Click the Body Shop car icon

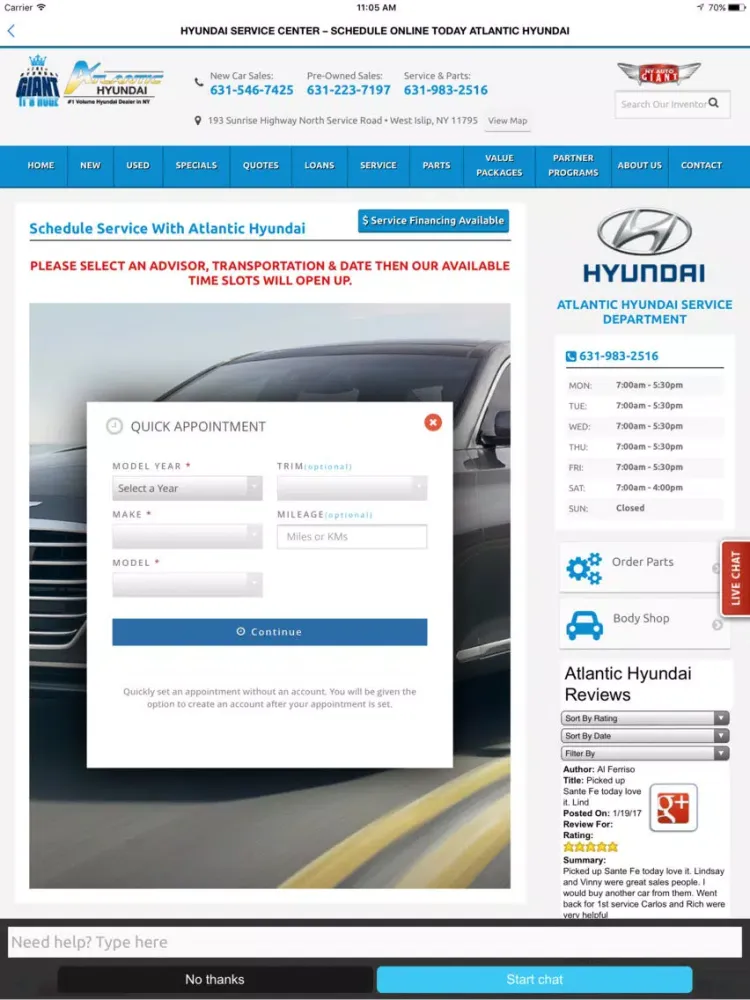point(584,625)
